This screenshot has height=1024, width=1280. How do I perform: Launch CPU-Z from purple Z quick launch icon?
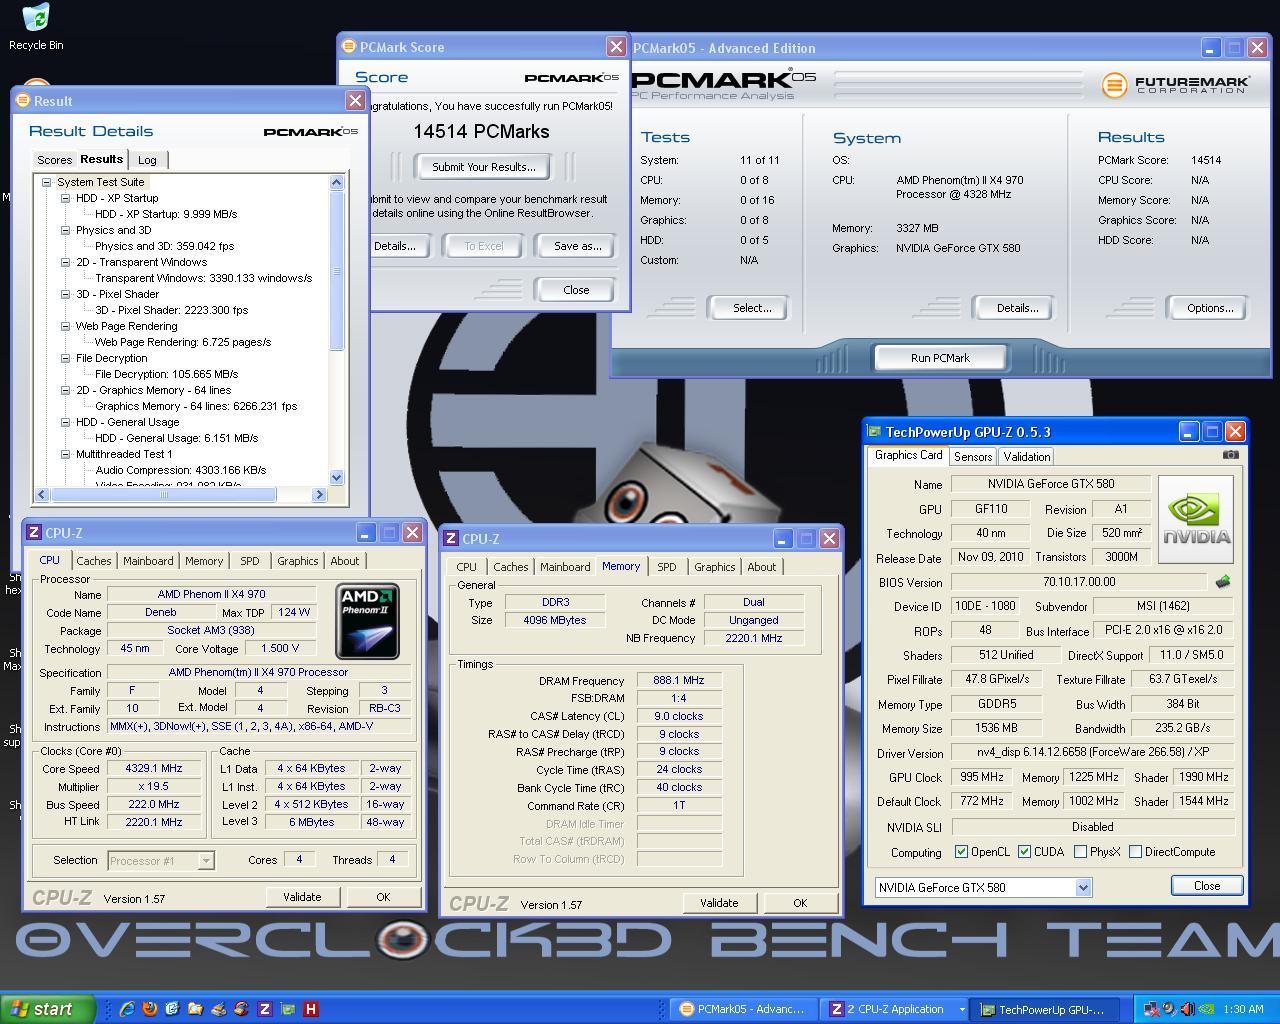[x=264, y=1009]
